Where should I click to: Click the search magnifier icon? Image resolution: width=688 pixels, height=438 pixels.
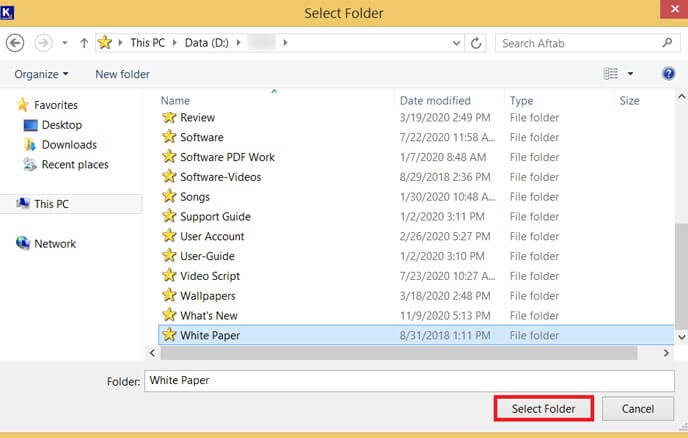(x=667, y=43)
